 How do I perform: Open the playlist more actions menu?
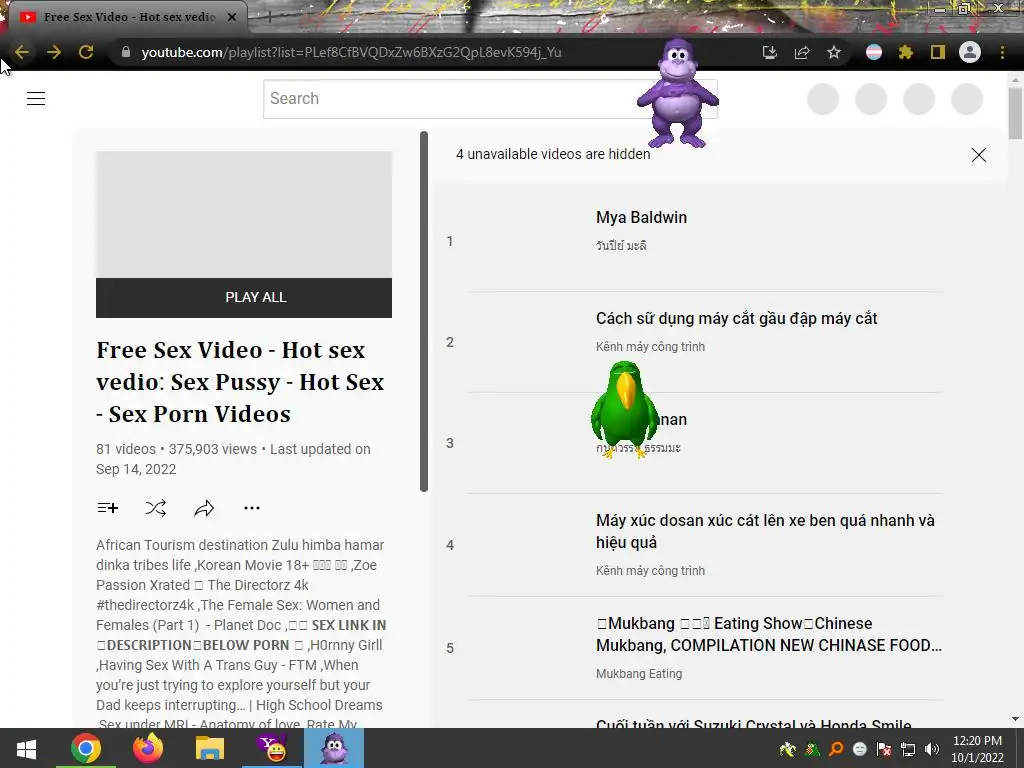[x=252, y=508]
